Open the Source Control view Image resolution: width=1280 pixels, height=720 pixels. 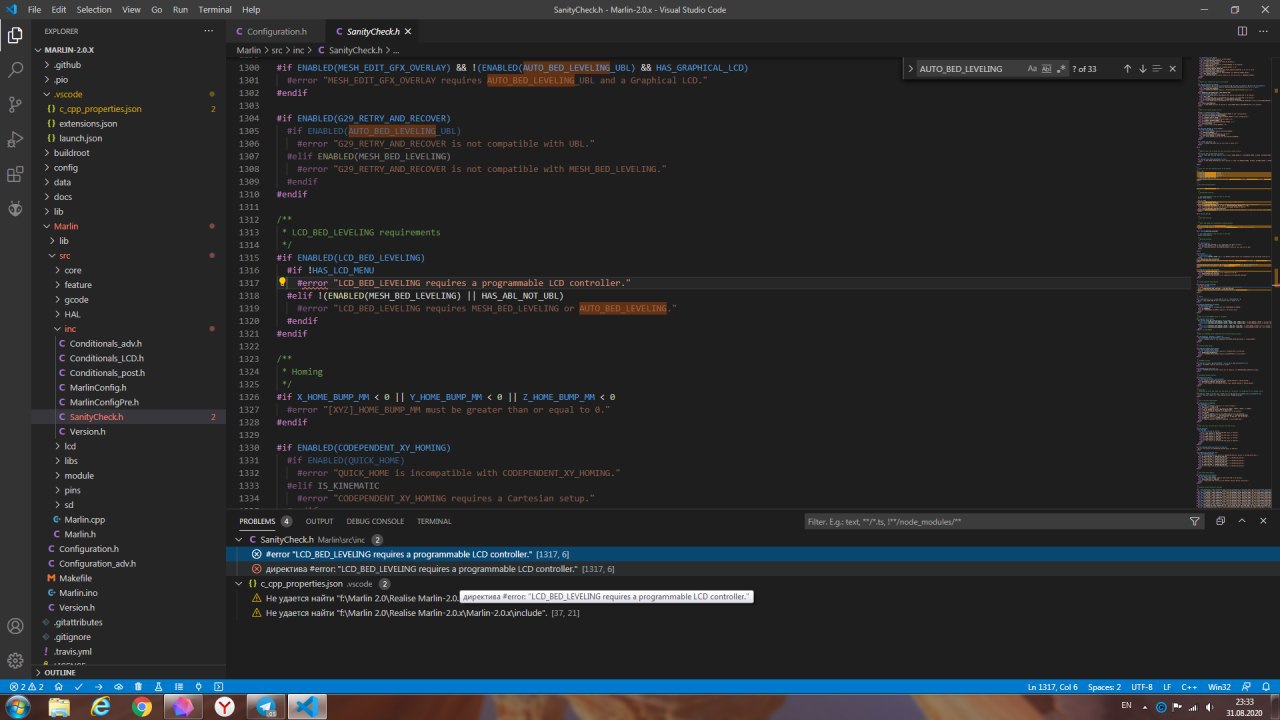pos(15,104)
